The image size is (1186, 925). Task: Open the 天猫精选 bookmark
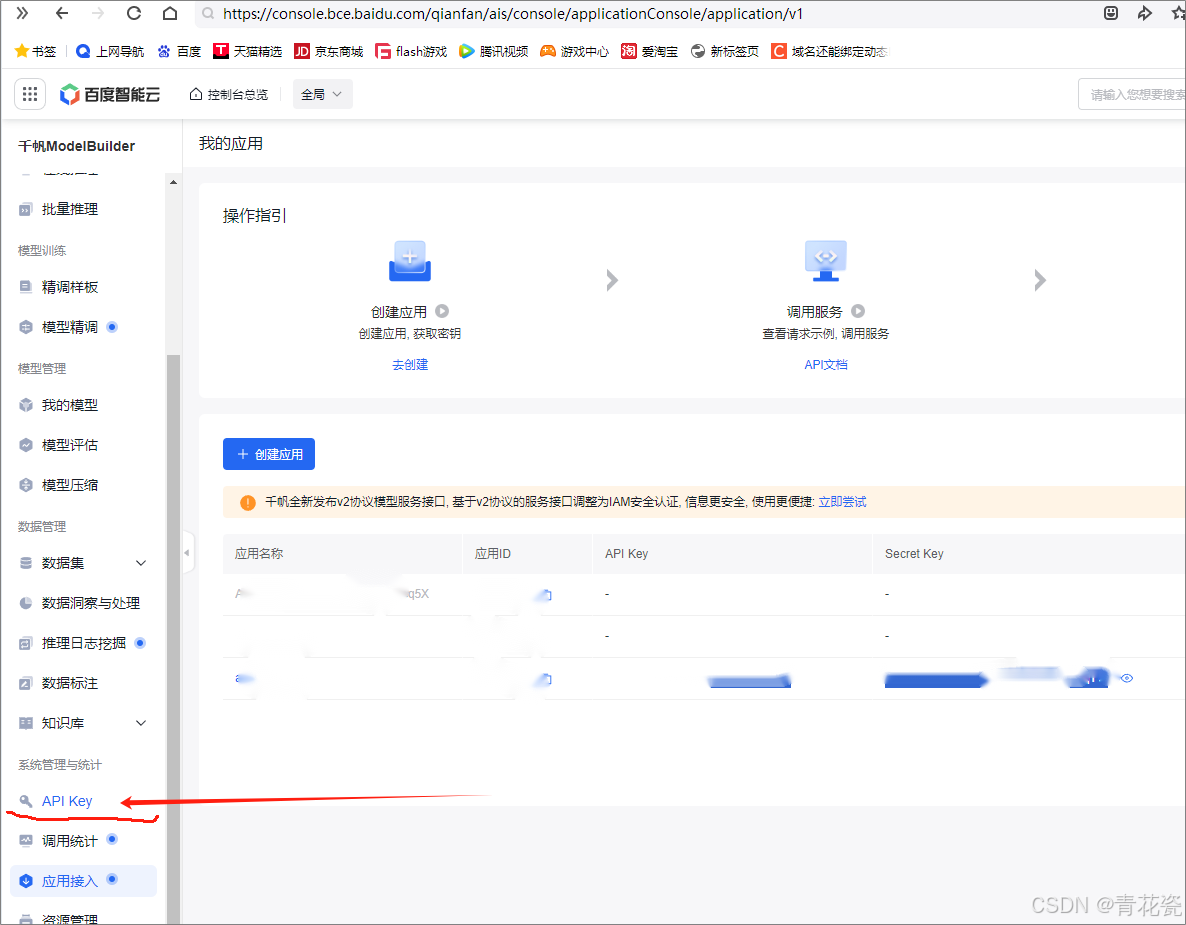click(x=247, y=51)
